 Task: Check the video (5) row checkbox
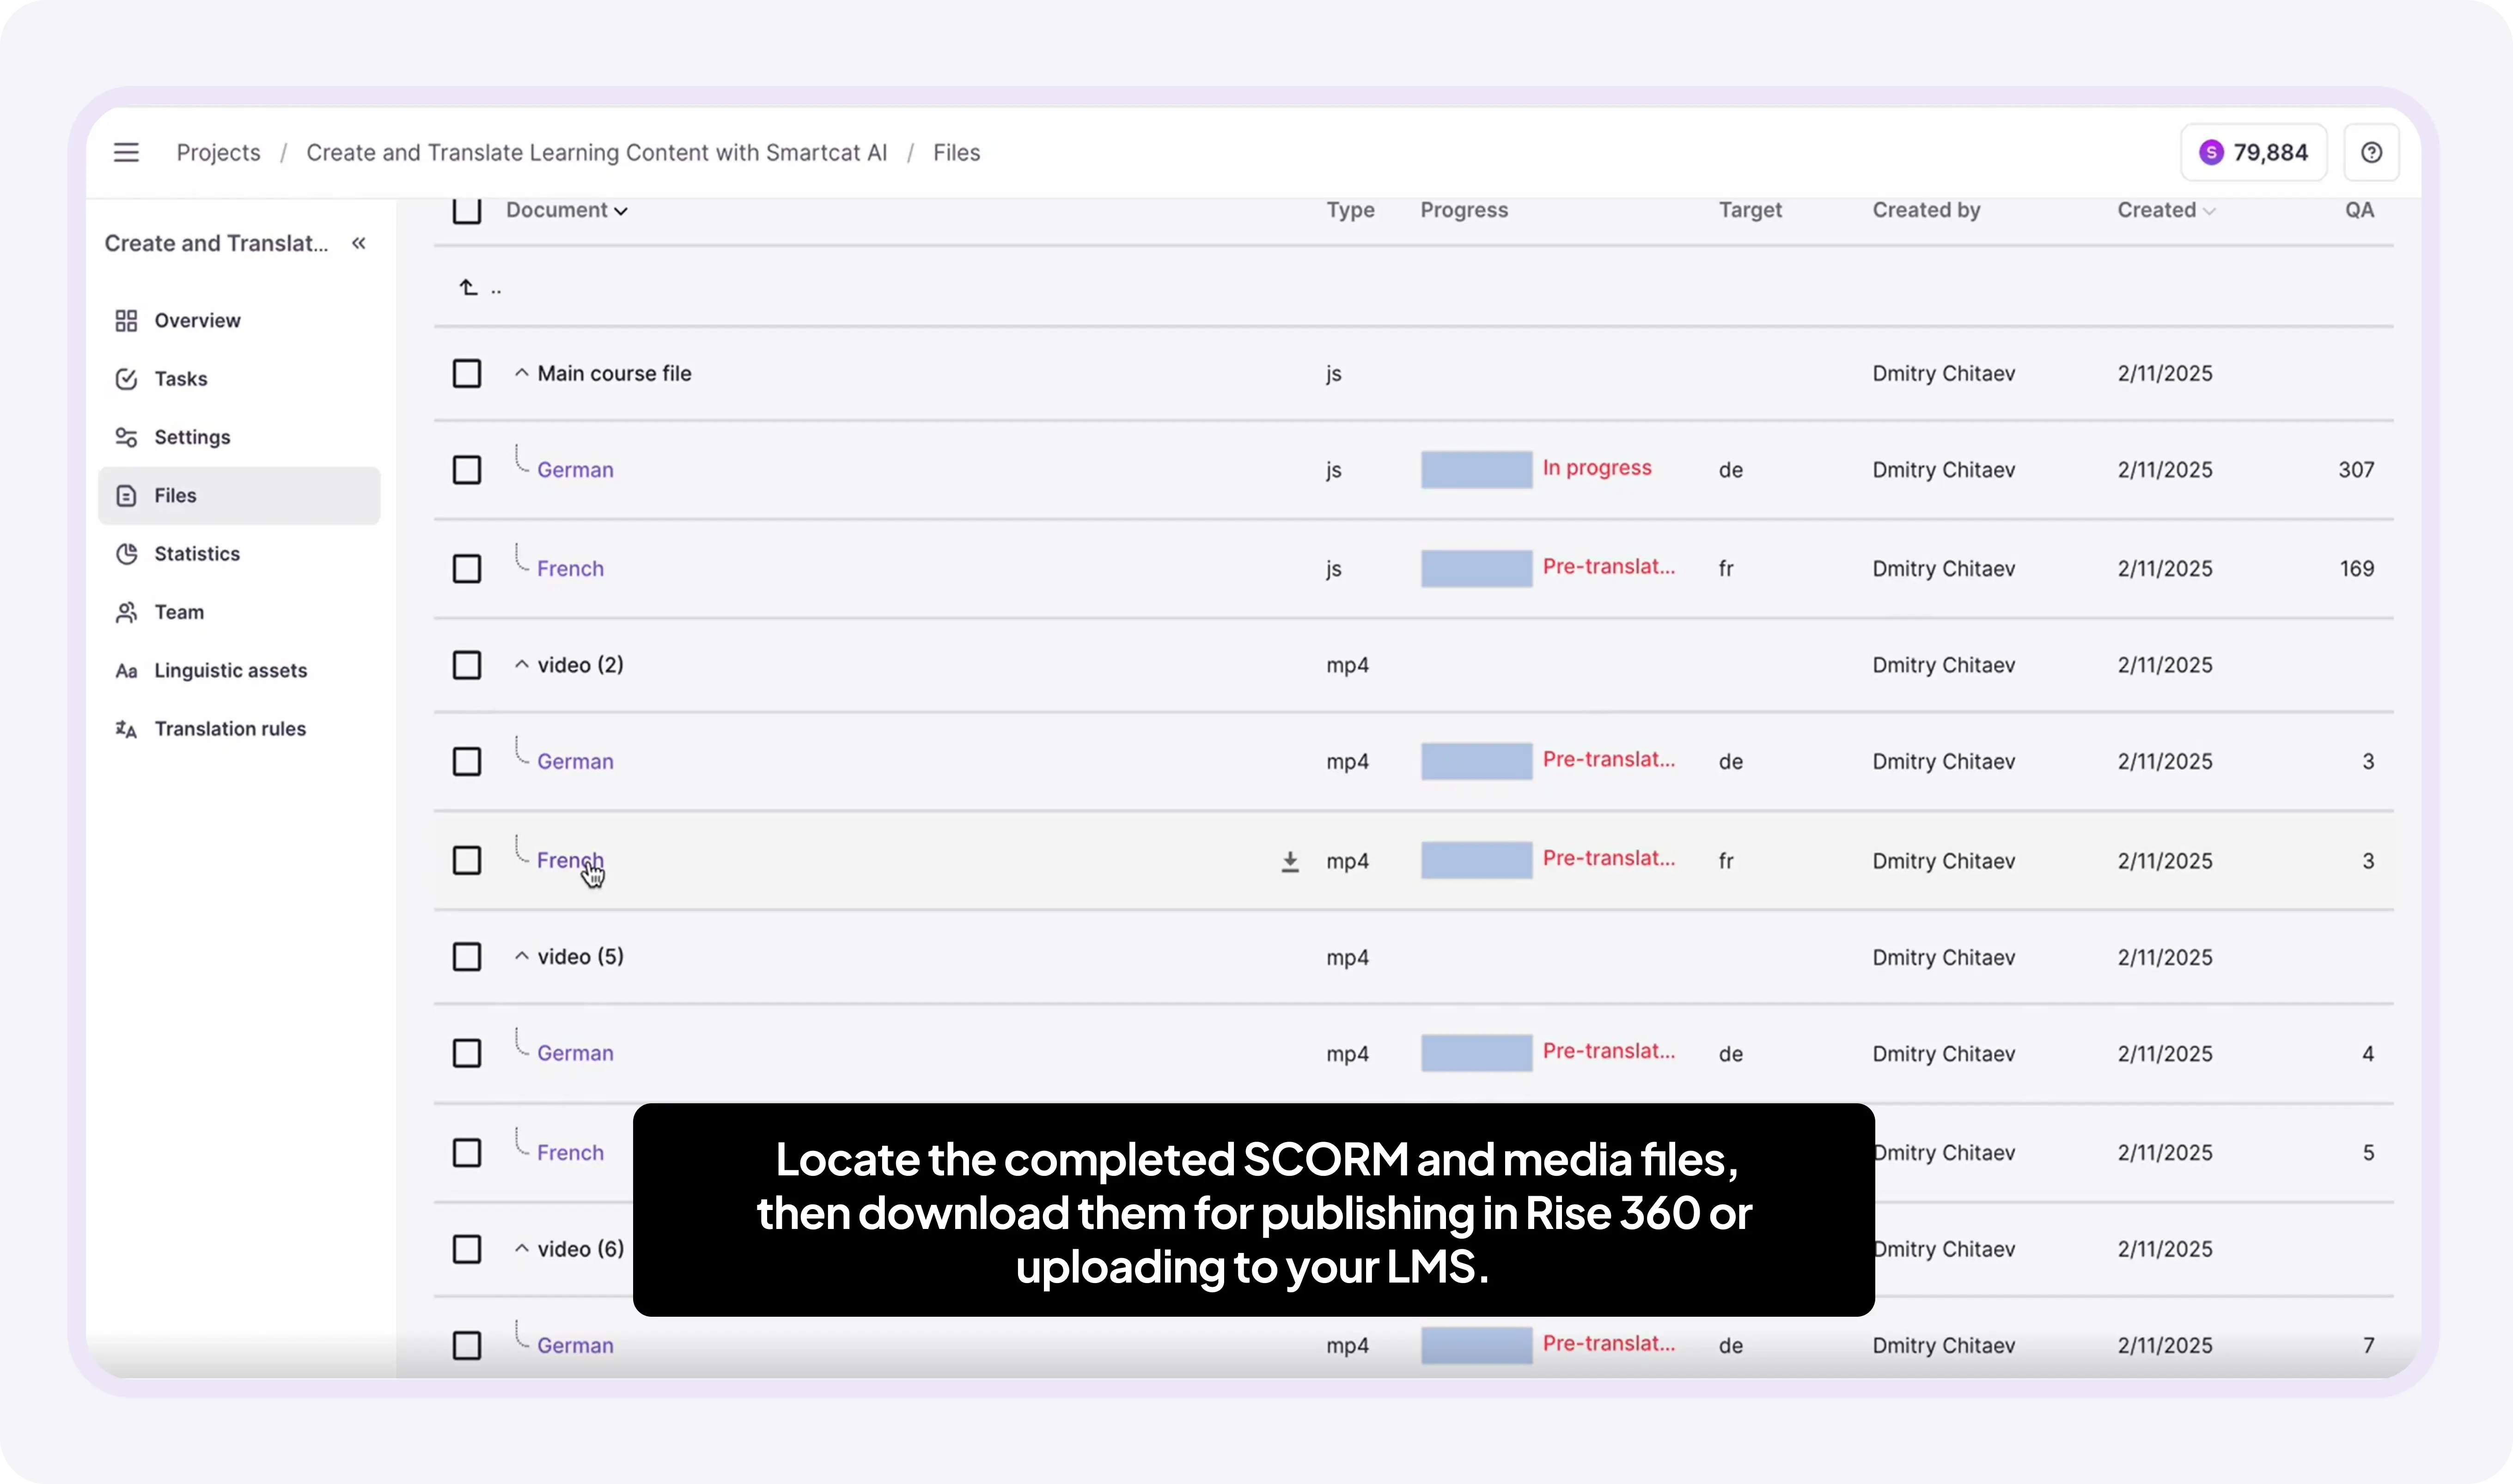point(467,957)
